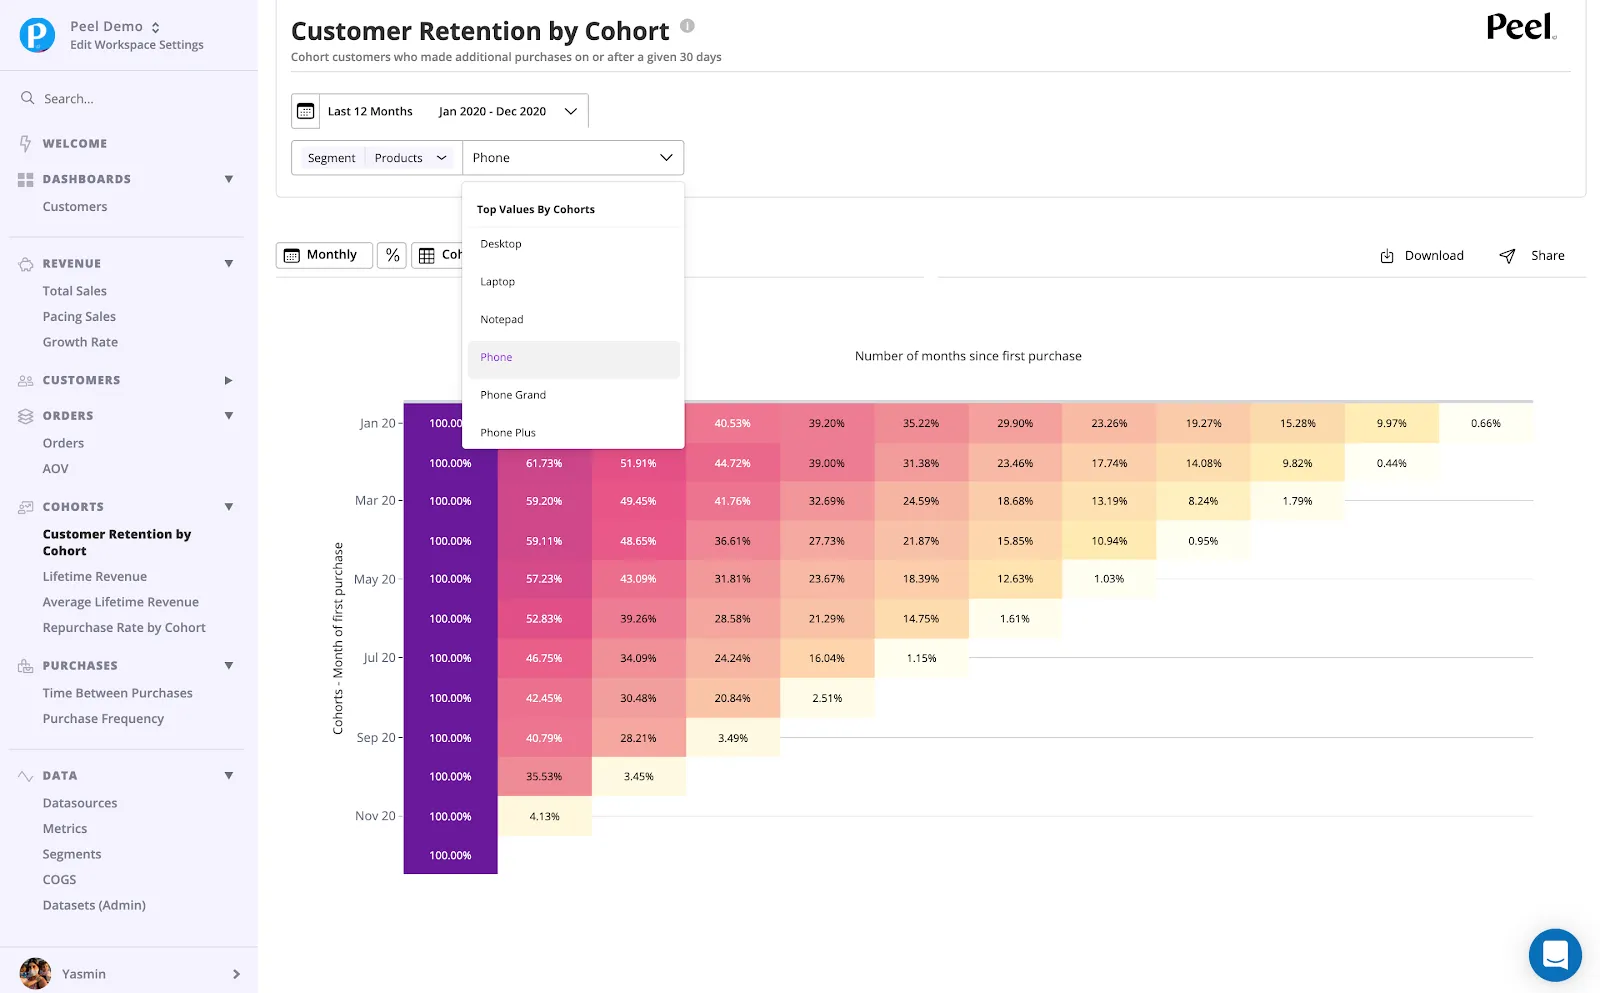The image size is (1600, 993).
Task: Open the Phone value dropdown
Action: pos(573,158)
